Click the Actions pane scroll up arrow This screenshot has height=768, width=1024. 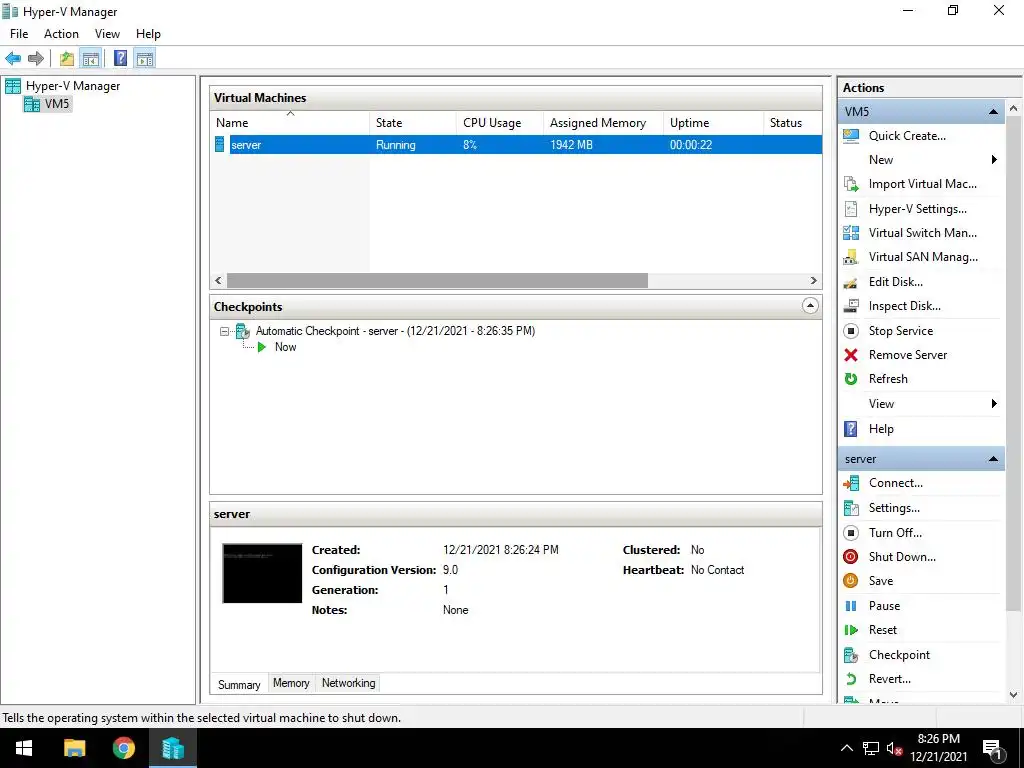click(x=1014, y=108)
